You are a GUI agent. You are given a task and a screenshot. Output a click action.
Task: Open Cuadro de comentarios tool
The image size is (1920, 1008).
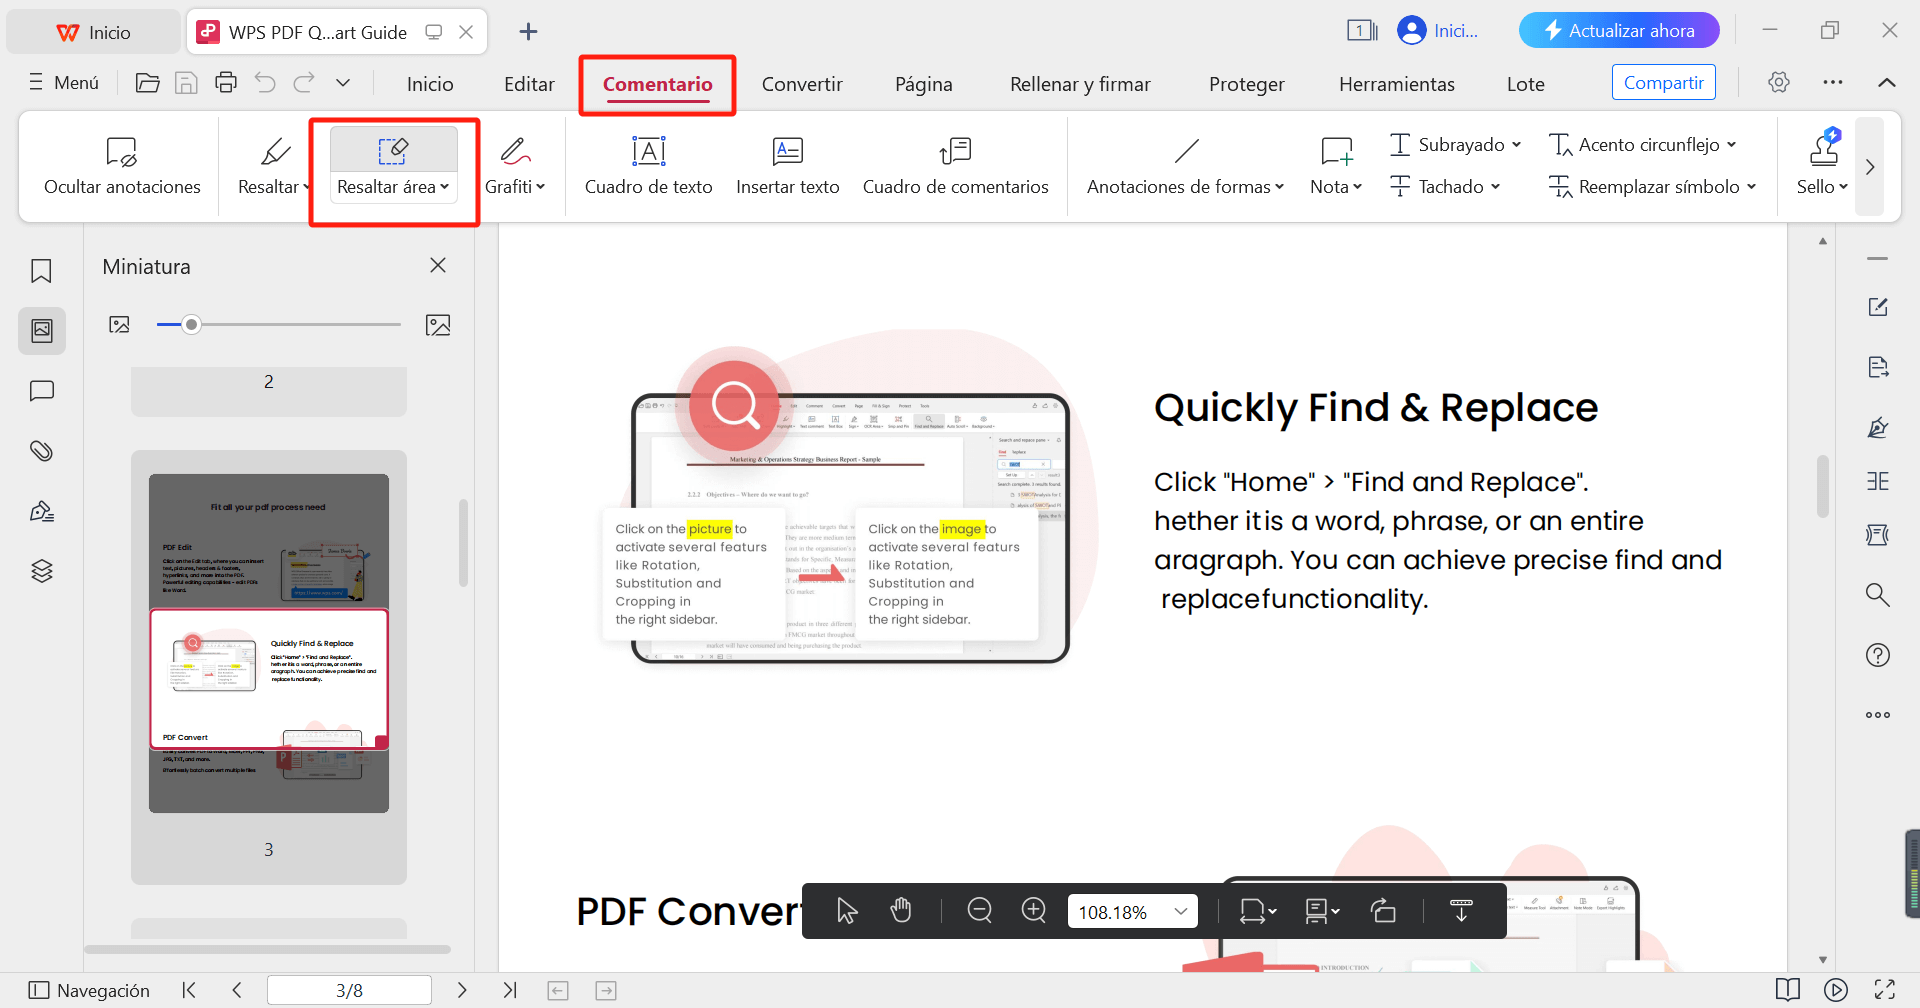tap(956, 166)
